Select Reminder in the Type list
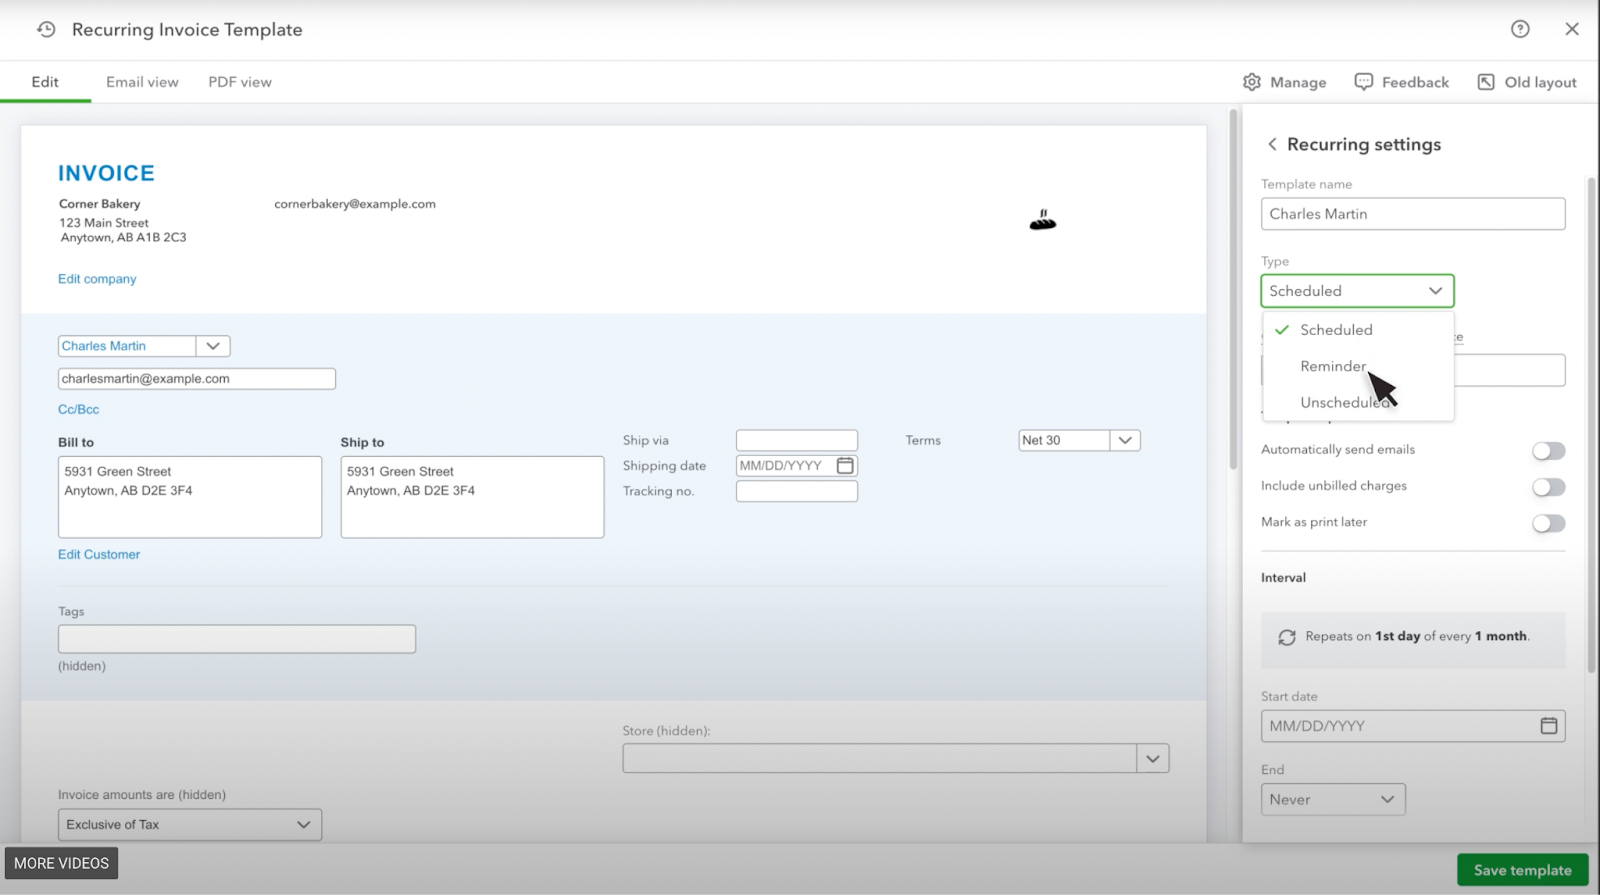This screenshot has width=1600, height=895. tap(1358, 366)
